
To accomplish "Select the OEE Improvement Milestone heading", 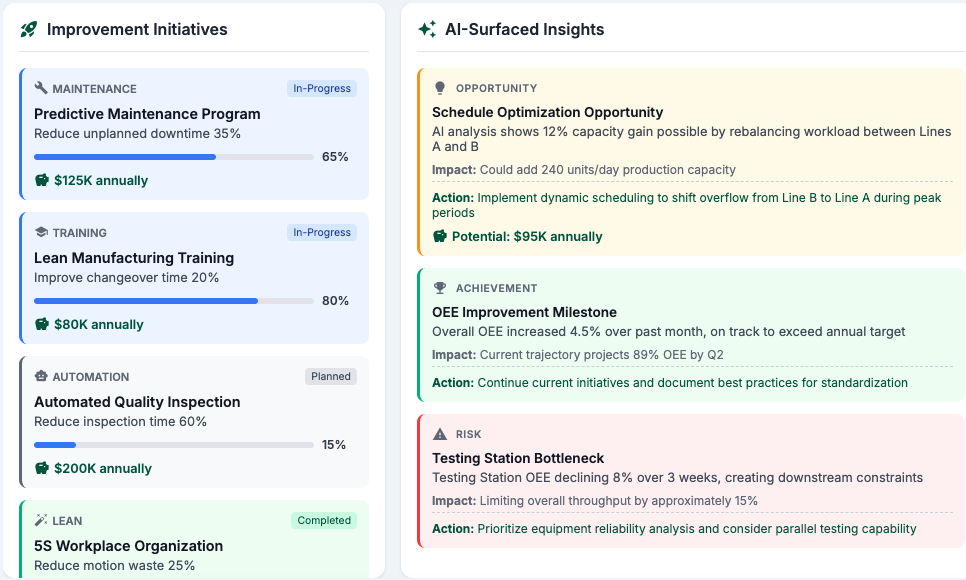I will coord(524,312).
